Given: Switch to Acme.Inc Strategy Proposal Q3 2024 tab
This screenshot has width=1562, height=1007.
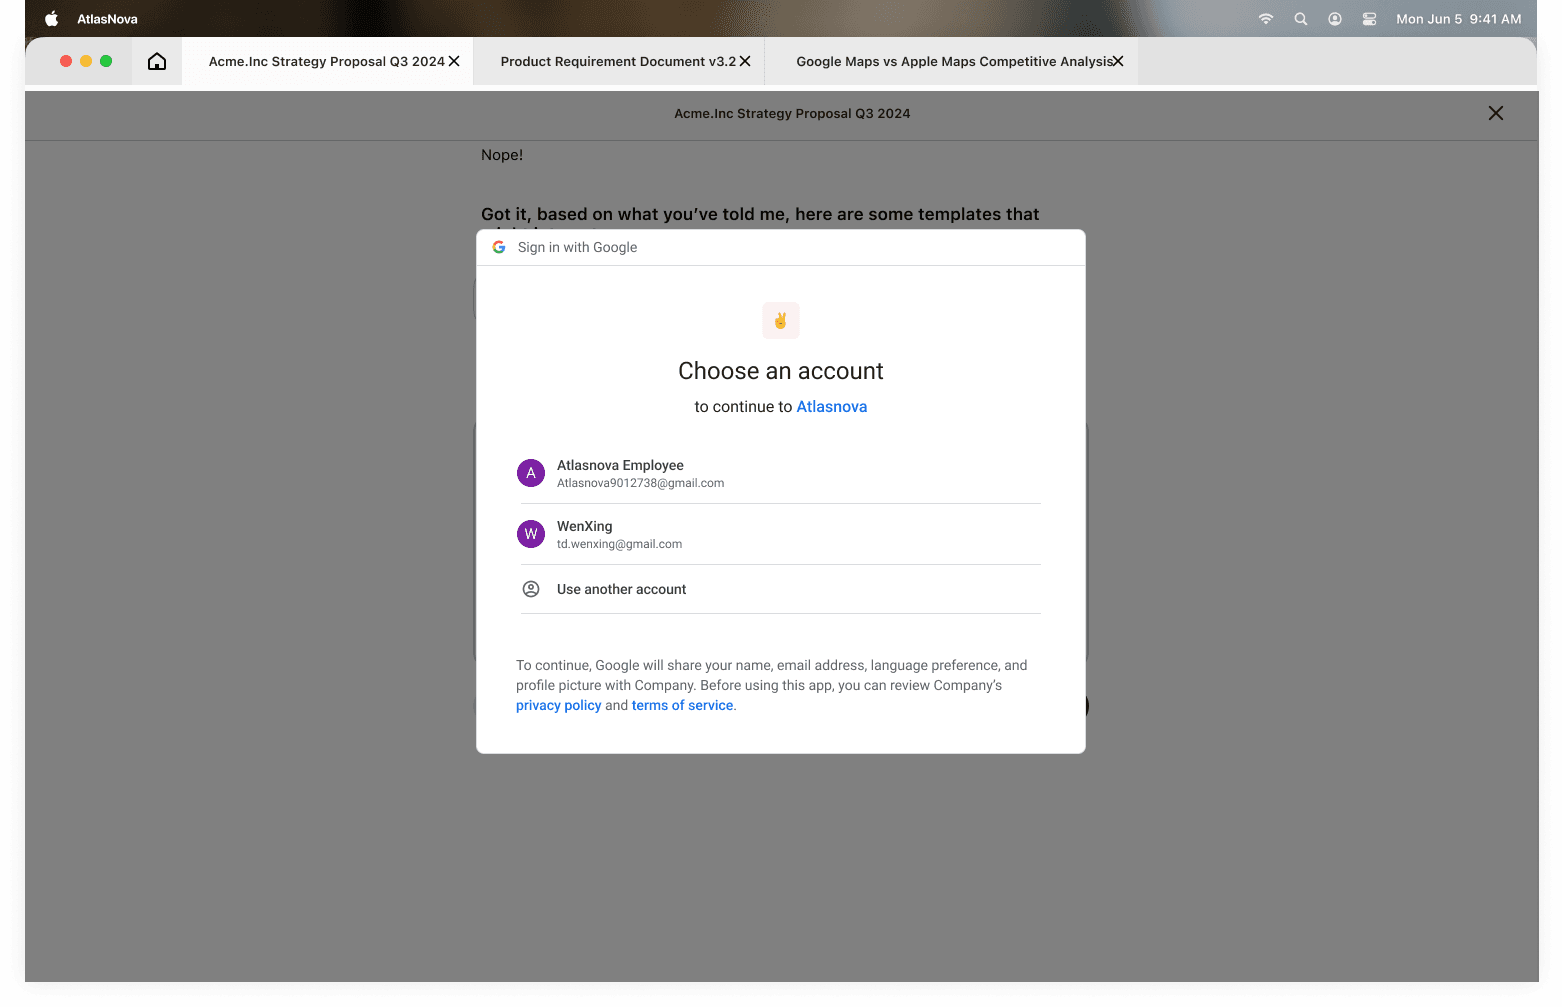Looking at the screenshot, I should click(x=327, y=61).
